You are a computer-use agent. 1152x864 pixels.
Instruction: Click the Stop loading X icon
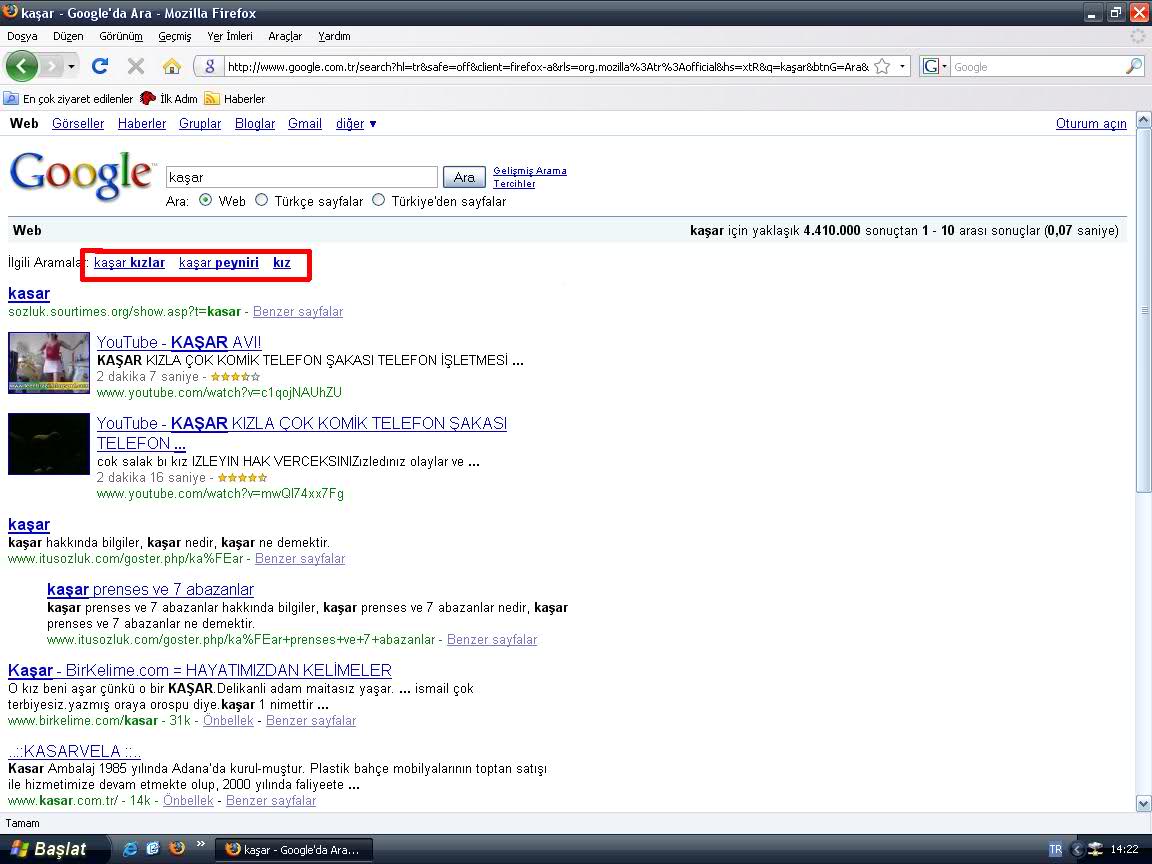point(135,67)
